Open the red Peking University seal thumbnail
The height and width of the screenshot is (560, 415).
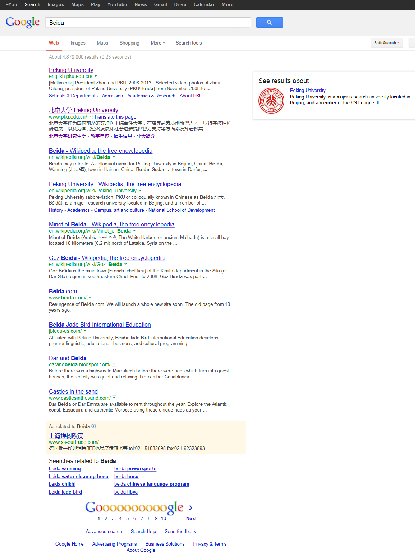click(271, 101)
